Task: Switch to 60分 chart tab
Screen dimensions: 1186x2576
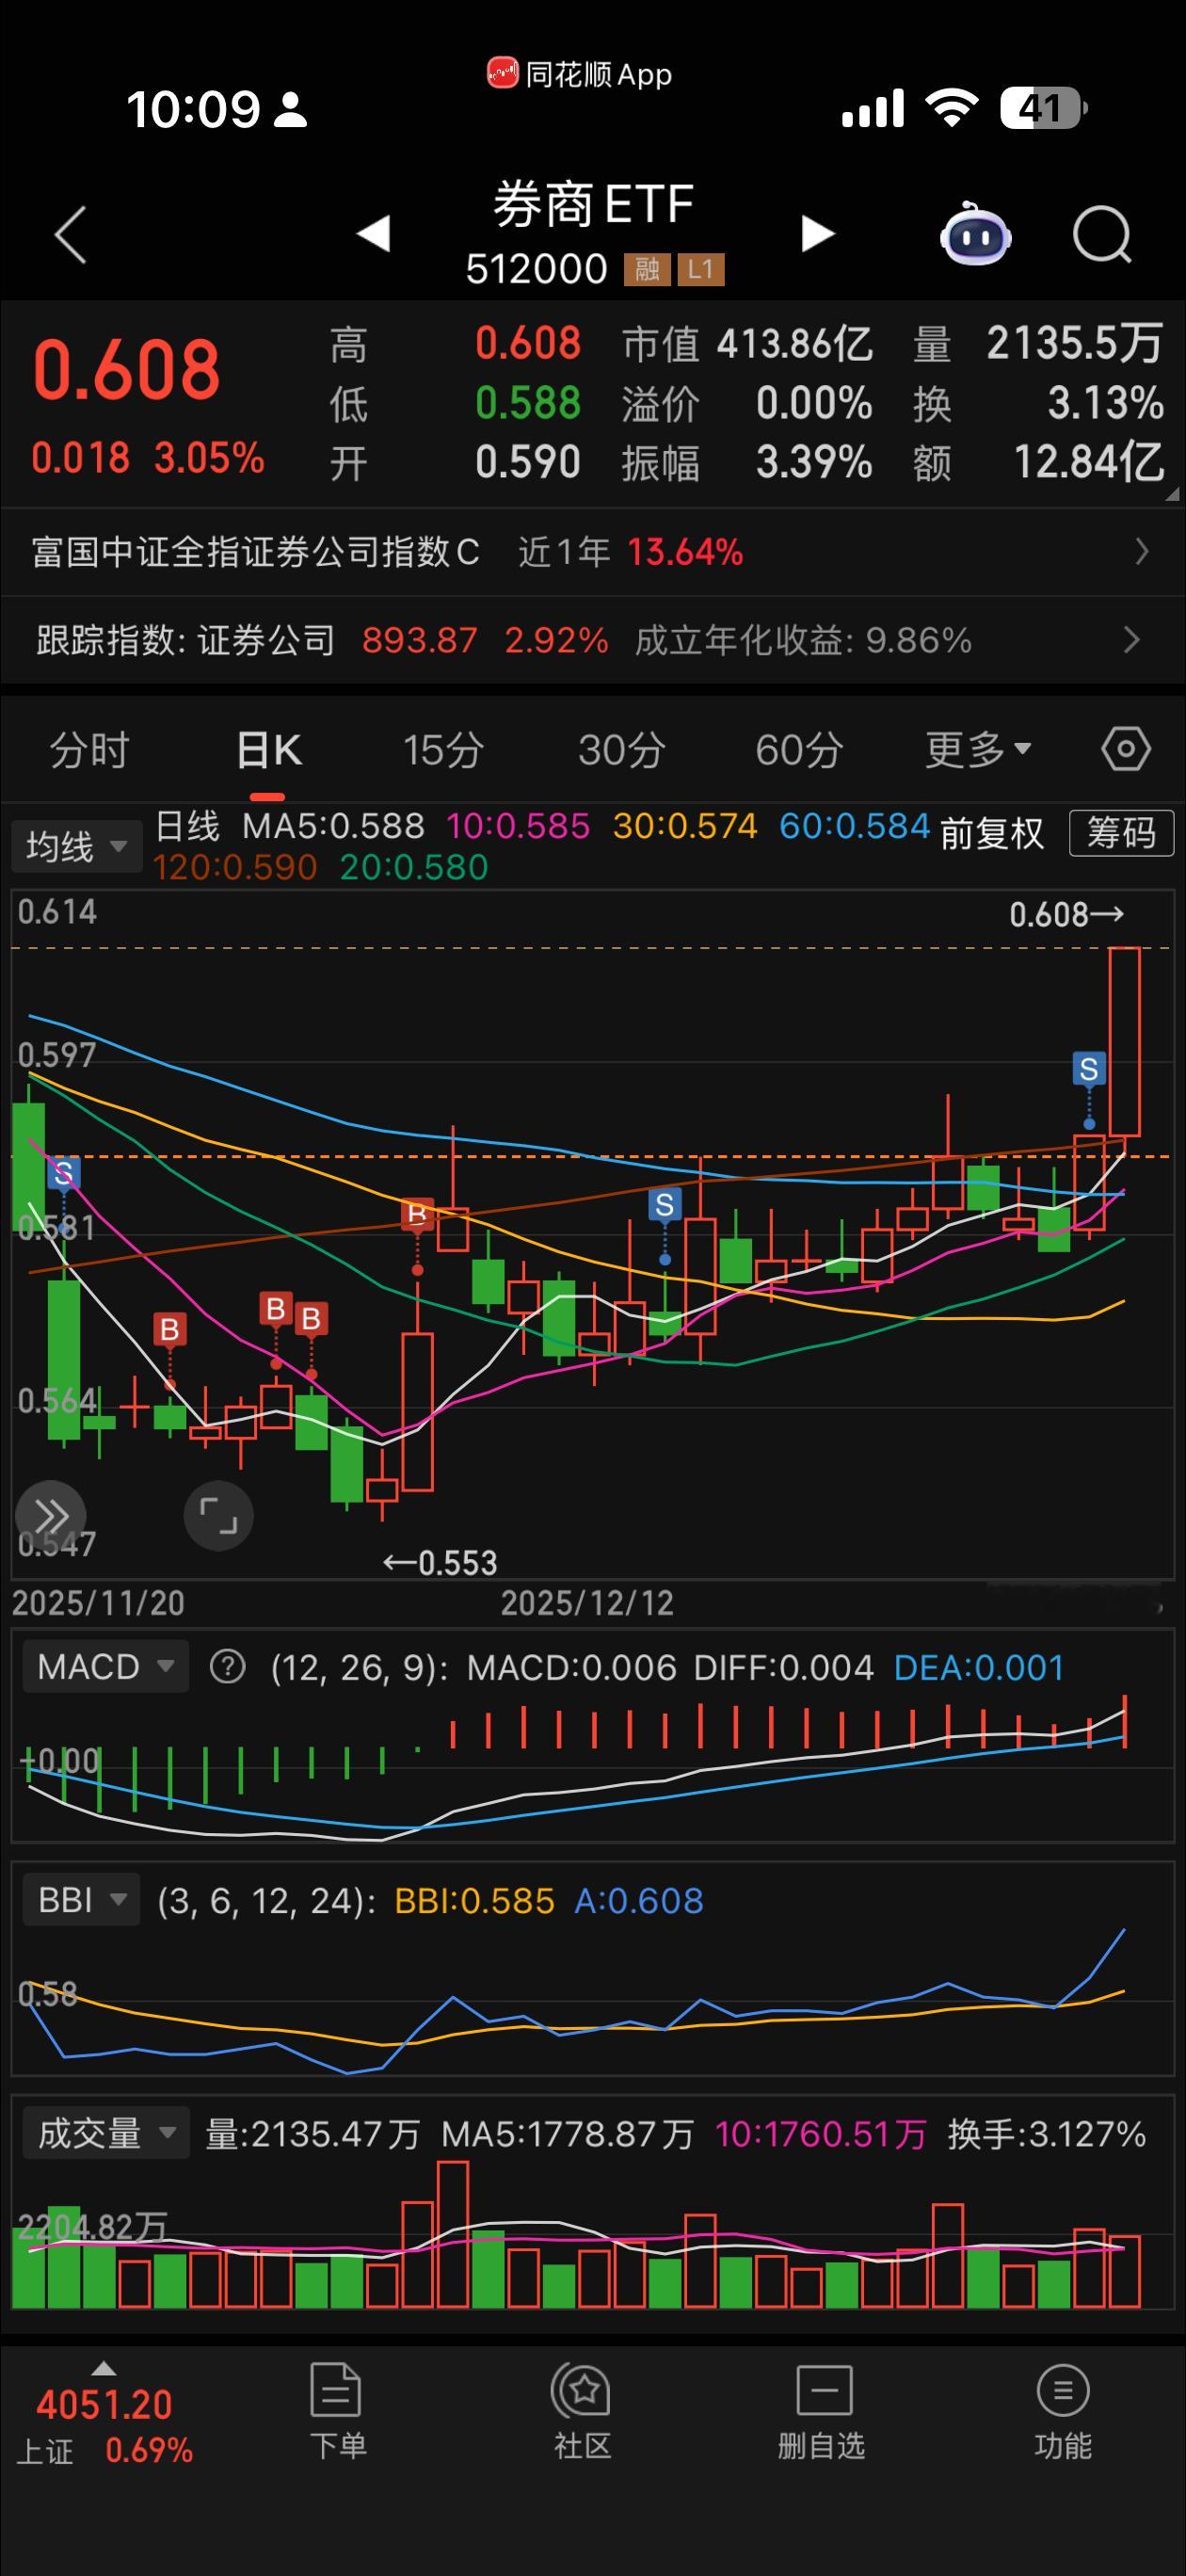Action: pos(799,750)
